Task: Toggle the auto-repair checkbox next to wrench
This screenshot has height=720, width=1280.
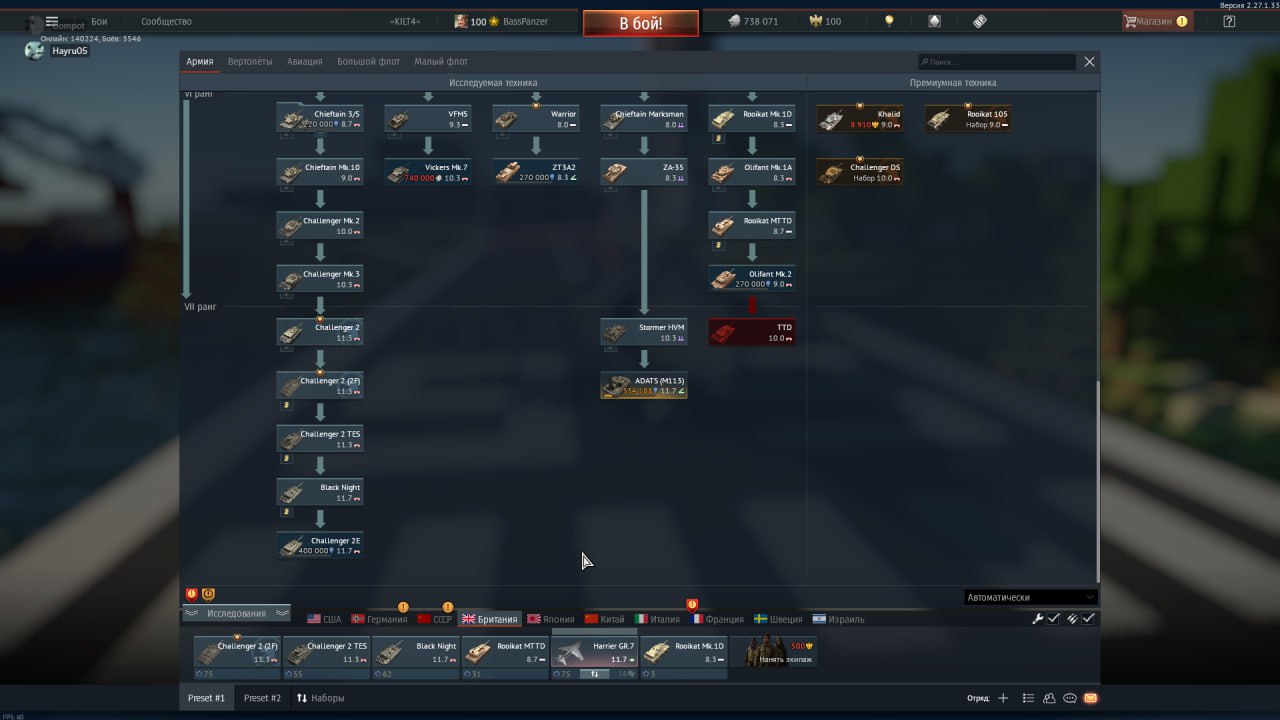Action: [x=1053, y=619]
